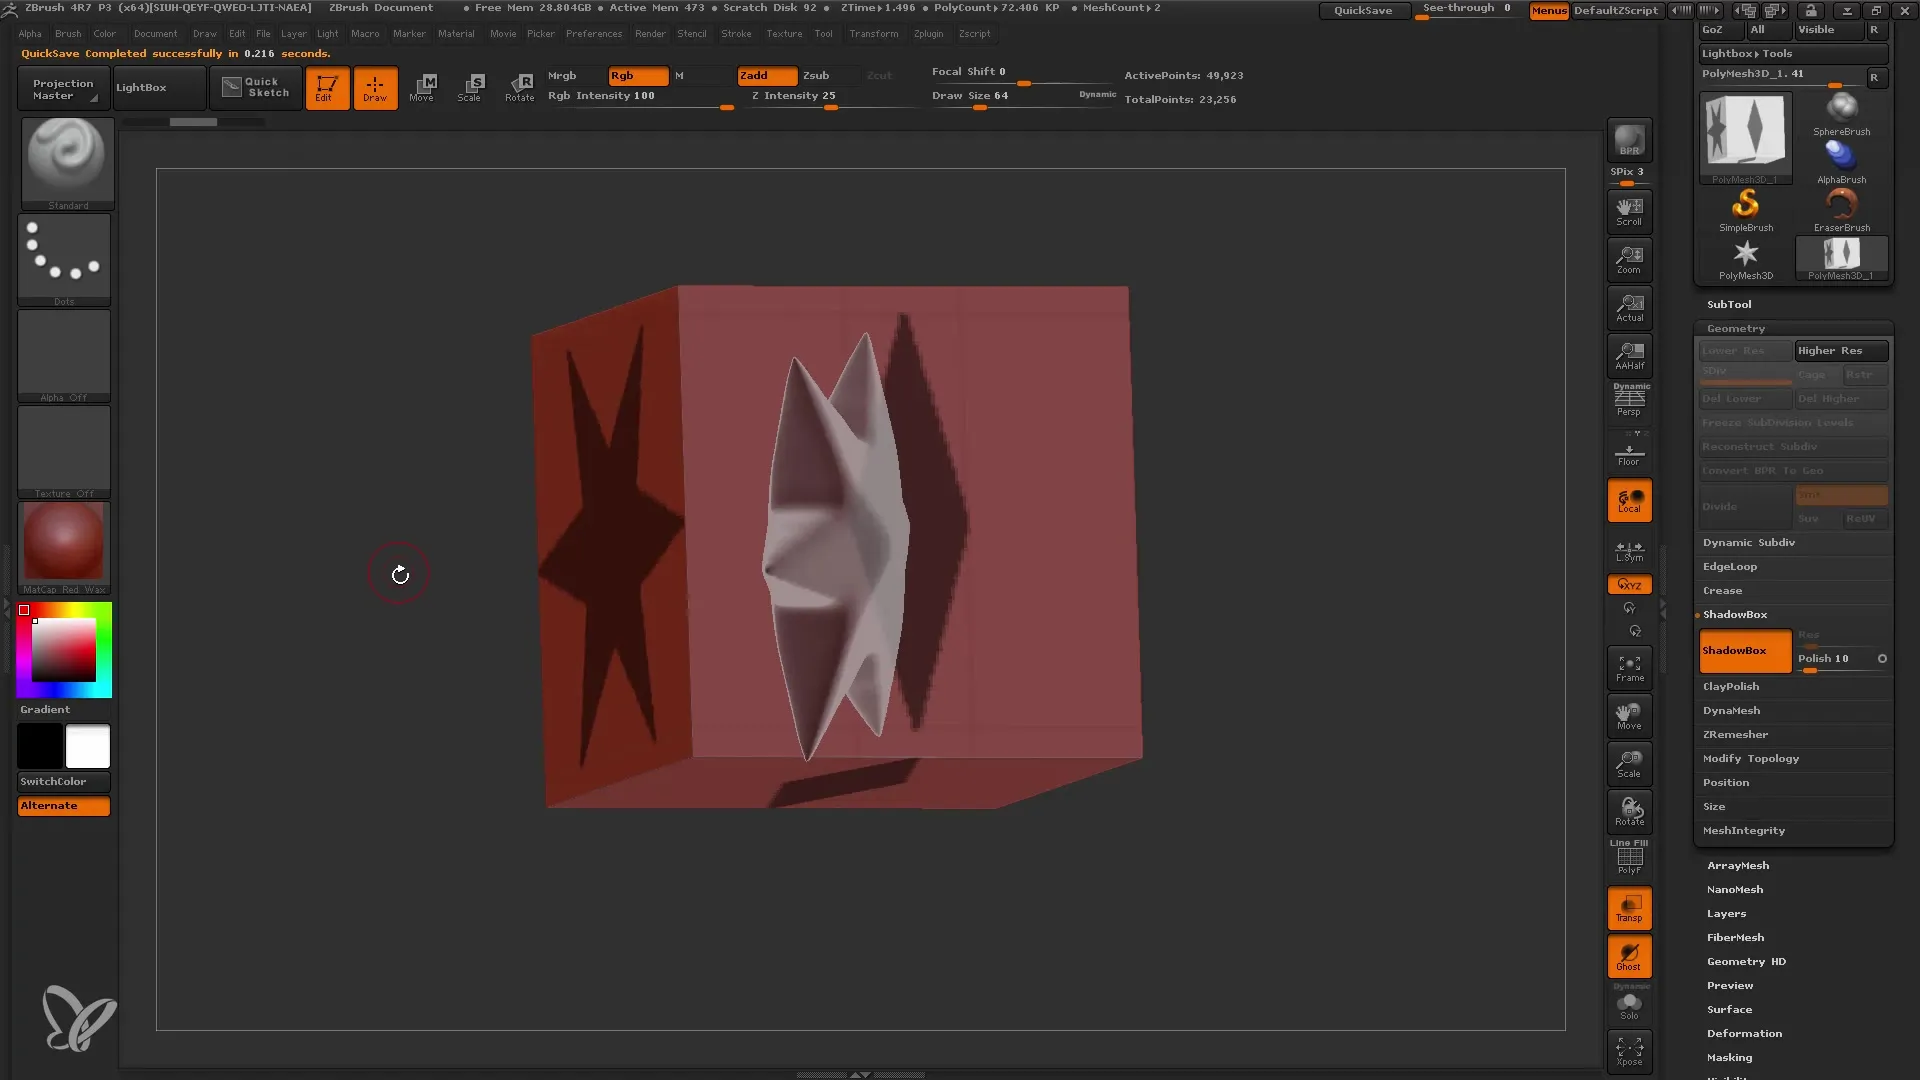Screen dimensions: 1920x1080
Task: Select the SphereBrush tool
Action: 1841,114
